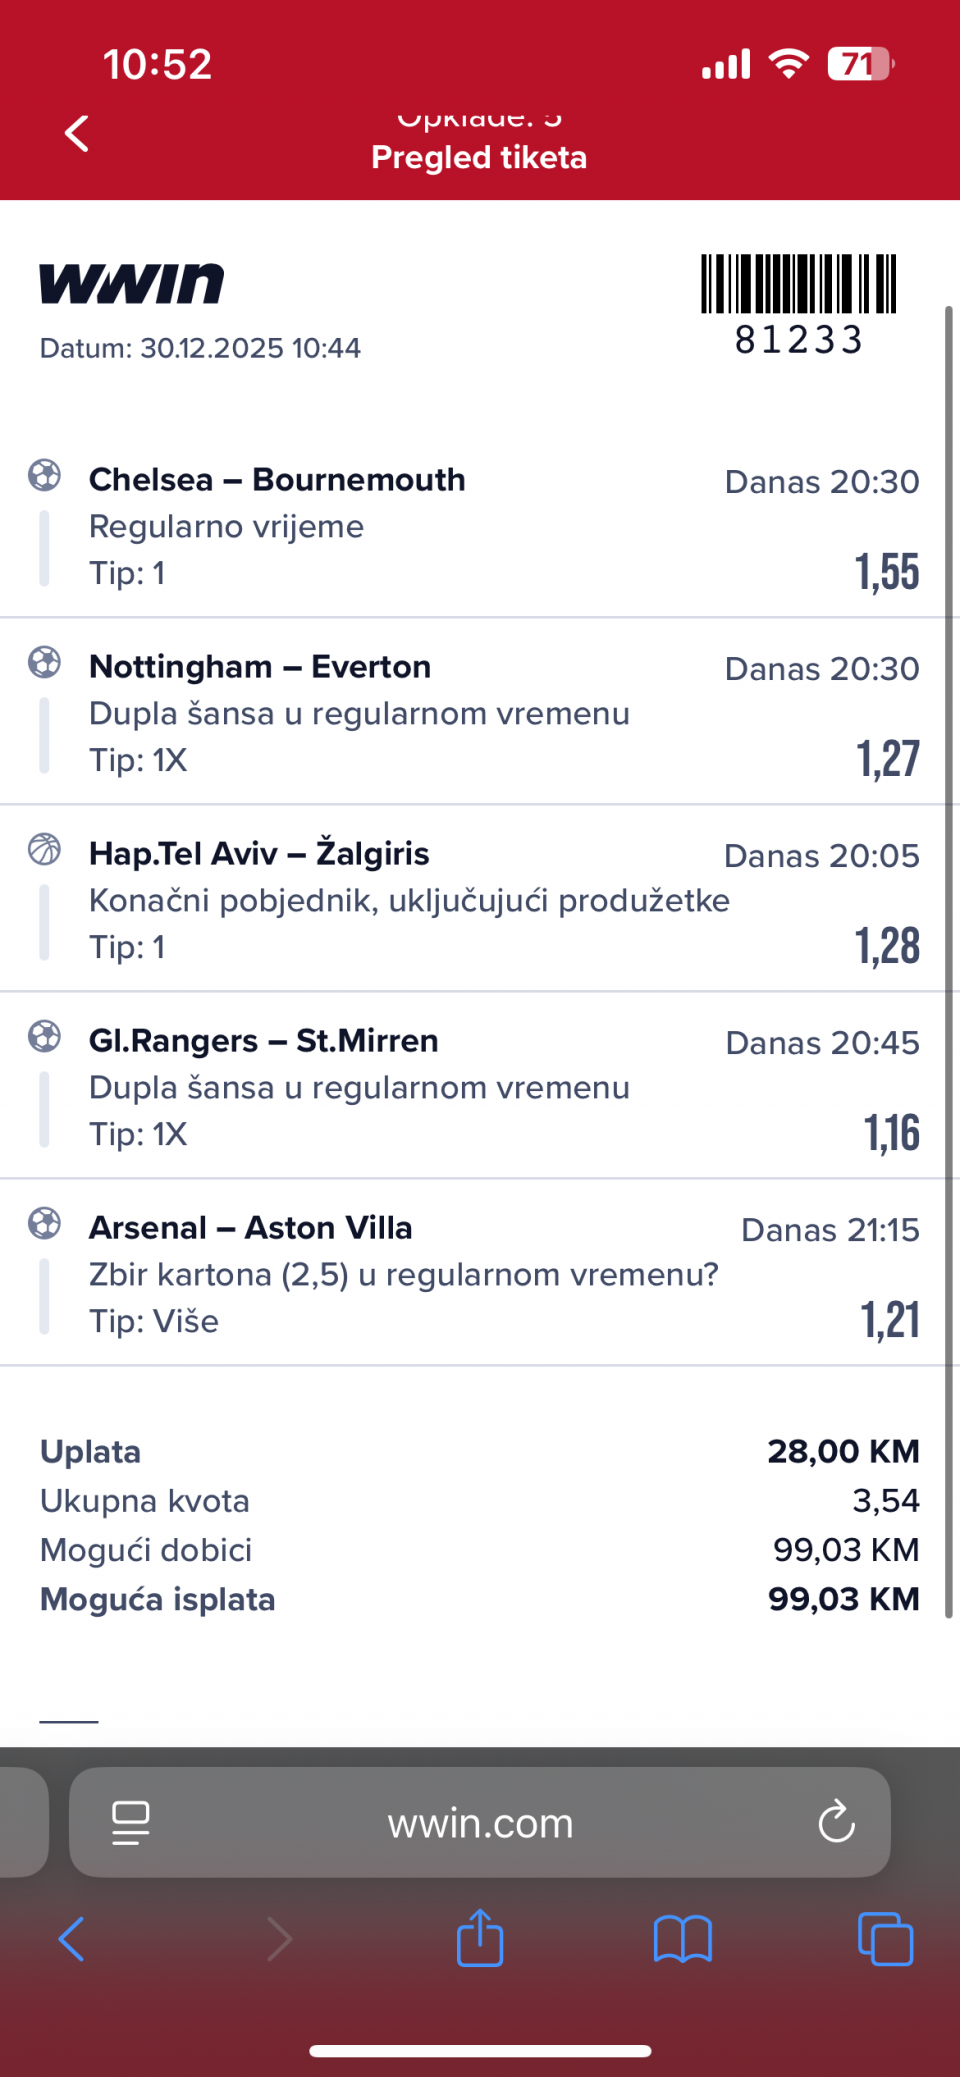Tap the ticket barcode 81233
The width and height of the screenshot is (960, 2077).
[x=798, y=304]
